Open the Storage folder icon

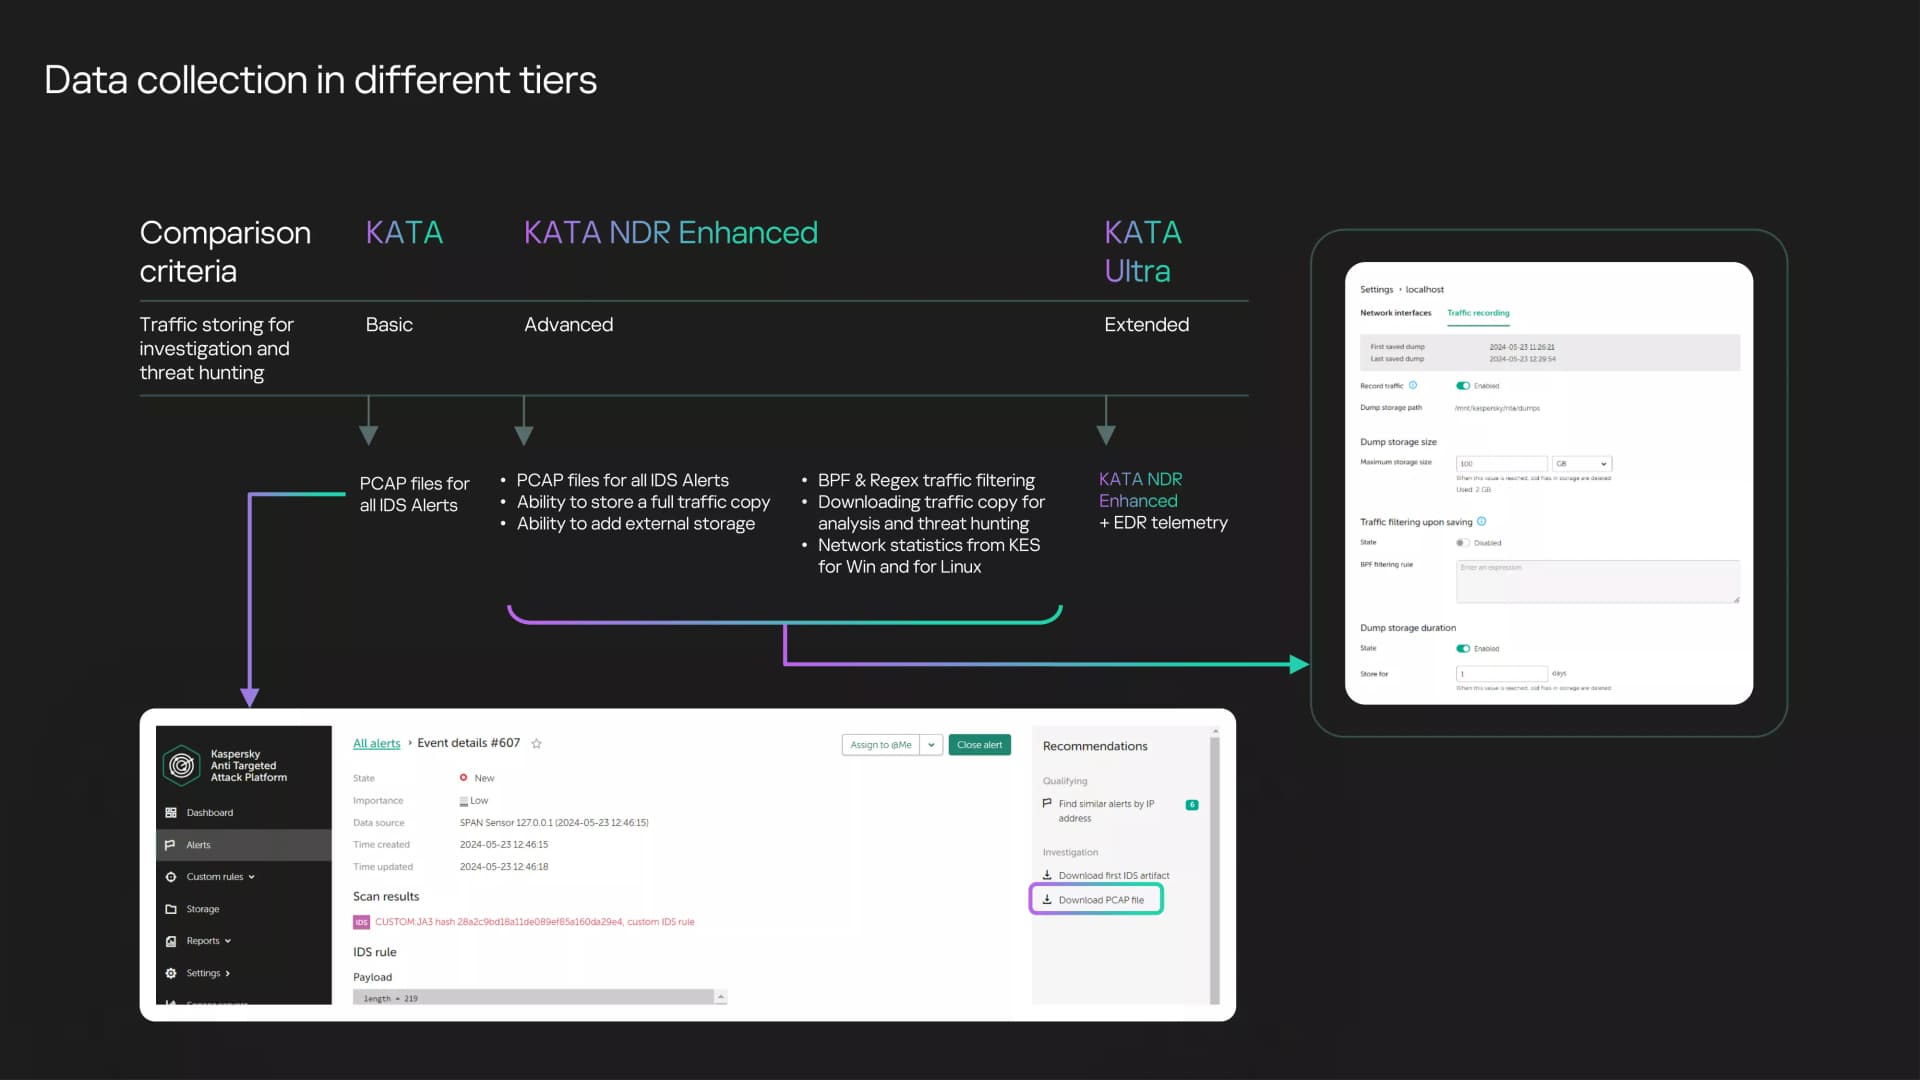tap(170, 909)
